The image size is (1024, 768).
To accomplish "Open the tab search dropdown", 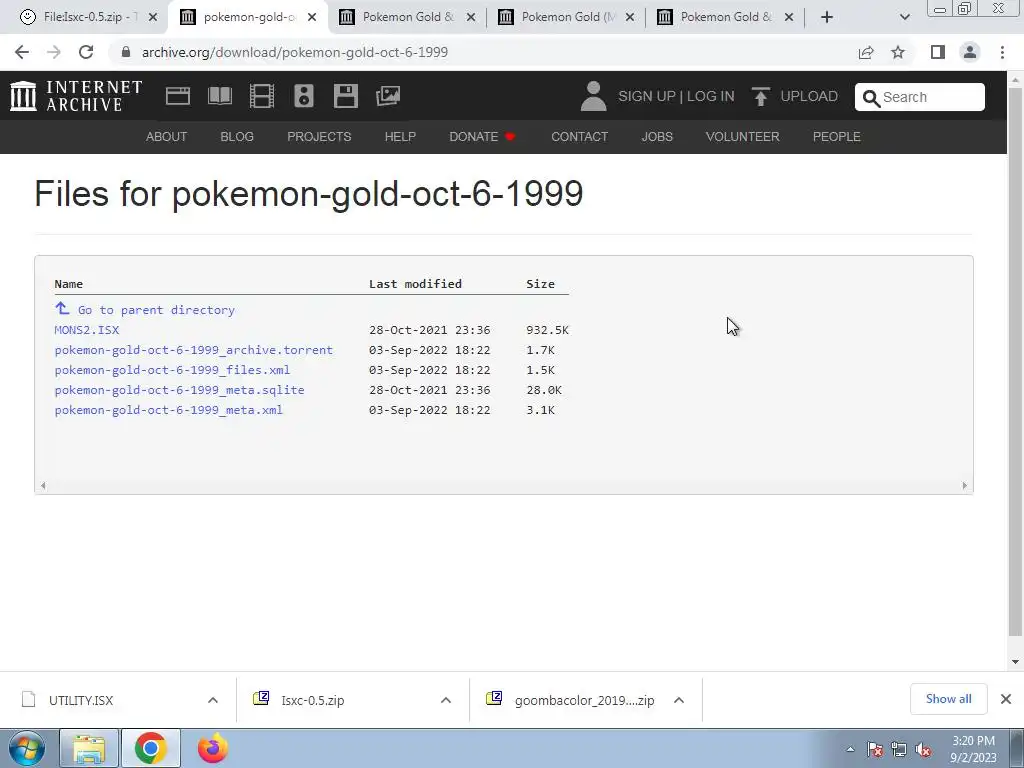I will point(904,17).
